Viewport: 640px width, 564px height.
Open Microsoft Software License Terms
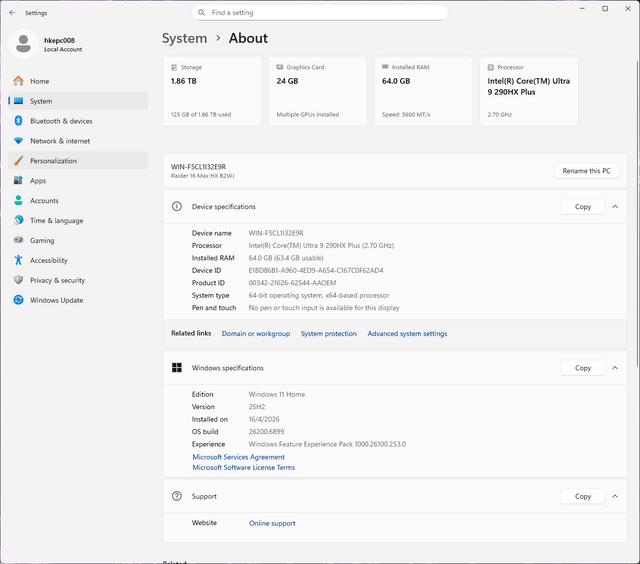(244, 467)
